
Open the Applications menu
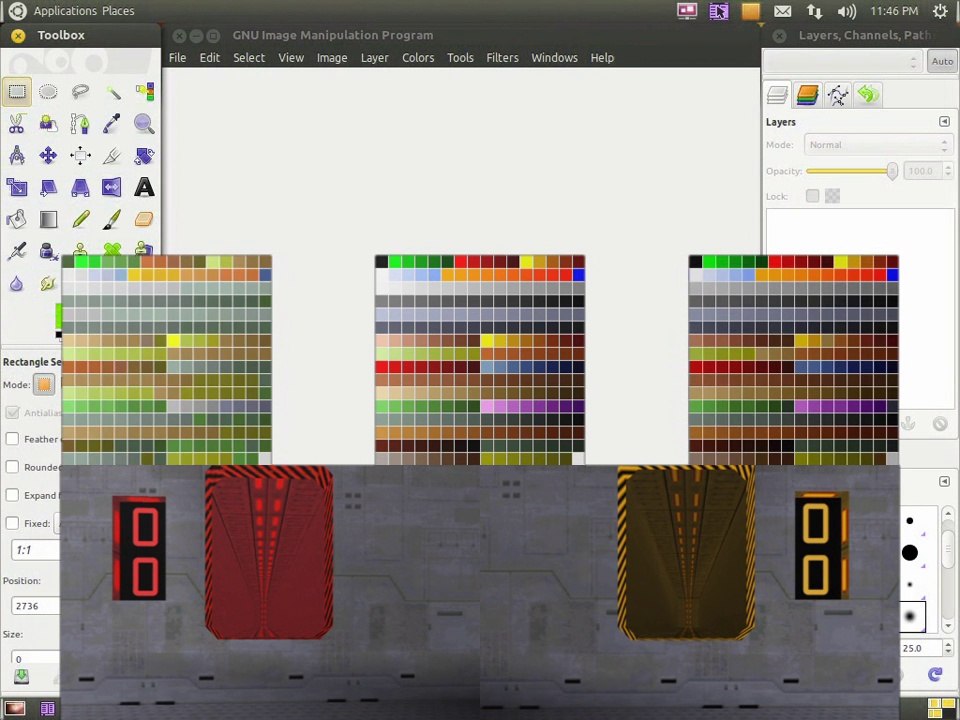point(66,11)
